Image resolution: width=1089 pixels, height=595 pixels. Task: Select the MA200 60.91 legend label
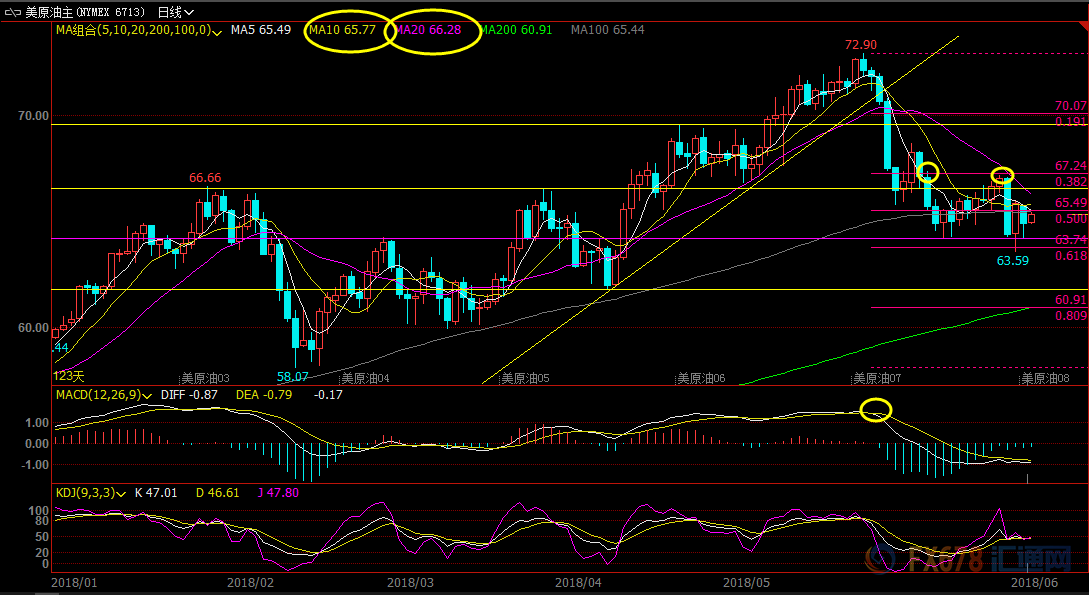tap(516, 30)
